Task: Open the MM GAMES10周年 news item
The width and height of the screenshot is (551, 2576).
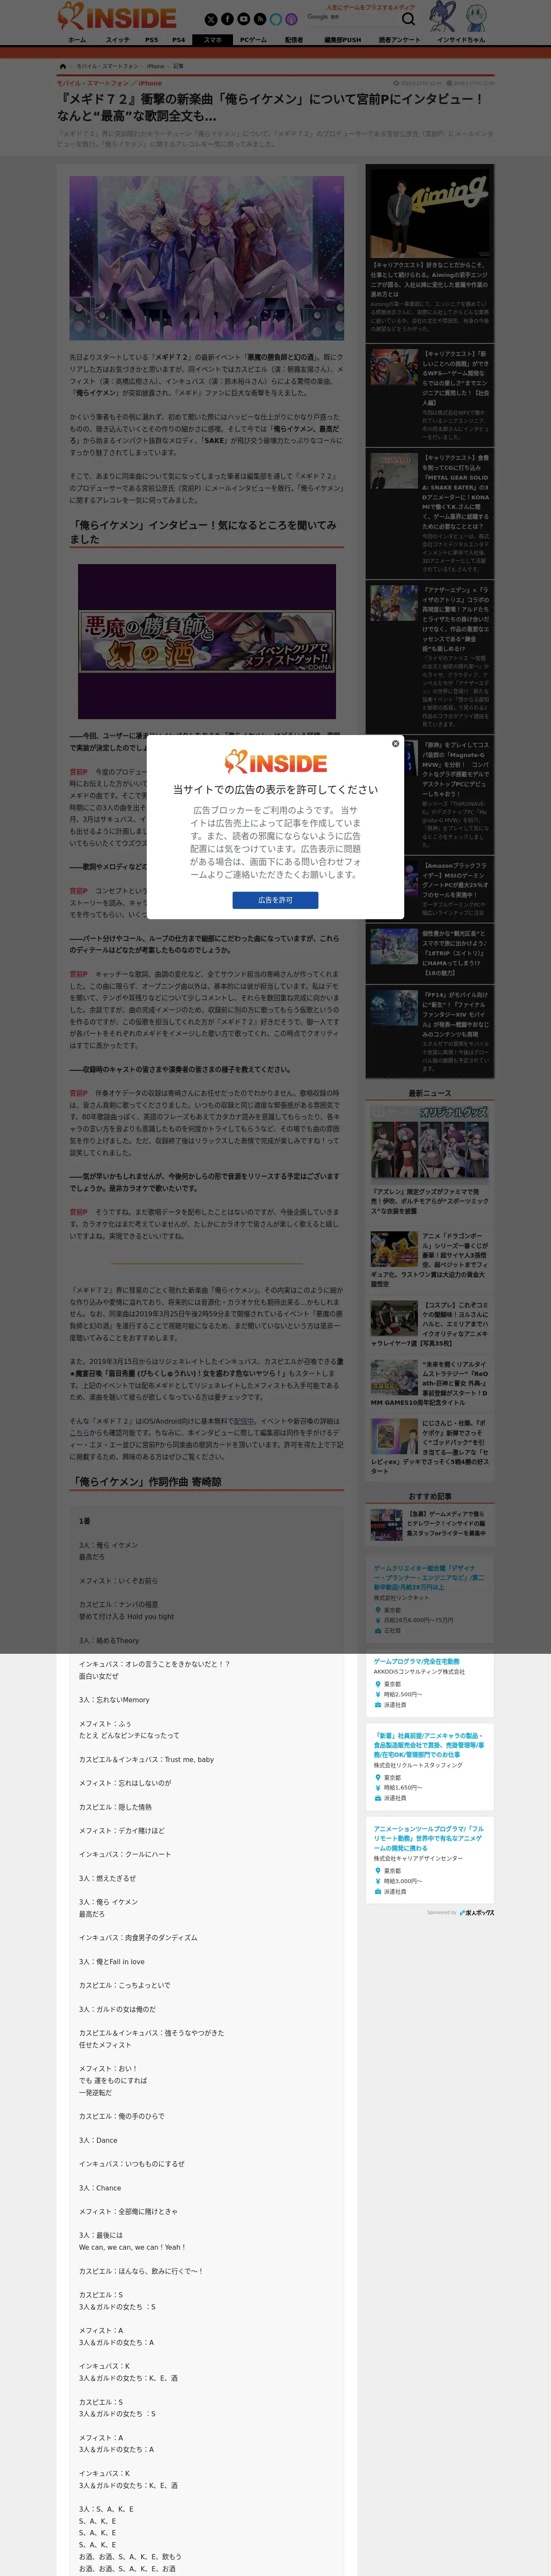Action: (430, 1382)
